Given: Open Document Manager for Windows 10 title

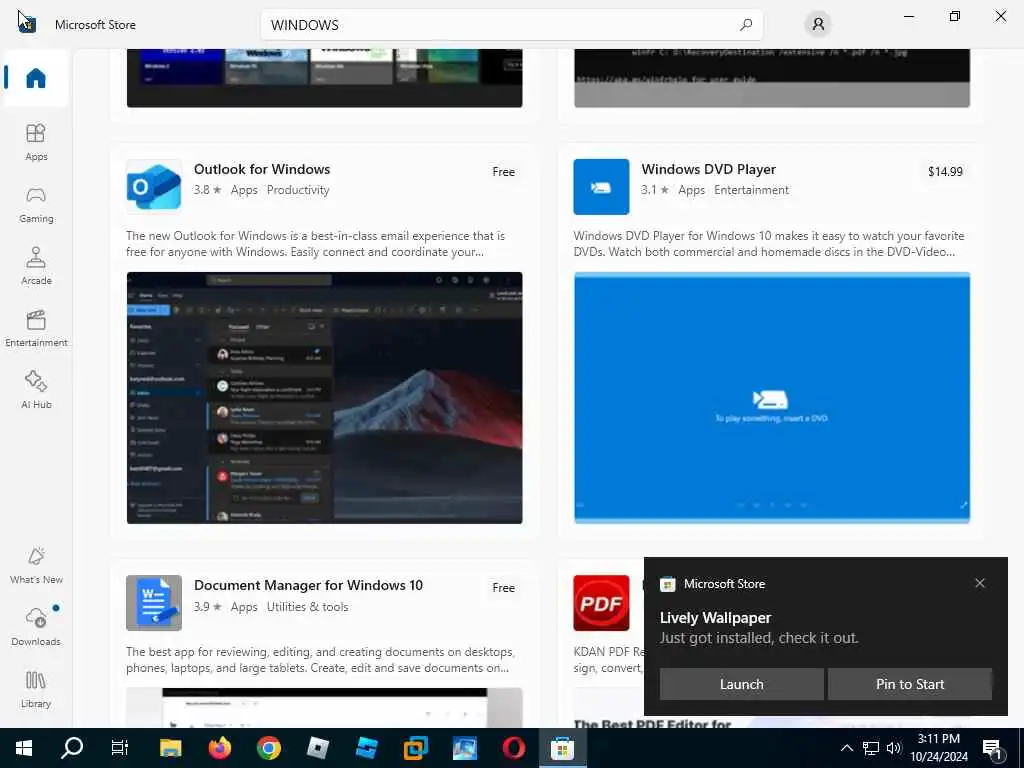Looking at the screenshot, I should pos(308,585).
